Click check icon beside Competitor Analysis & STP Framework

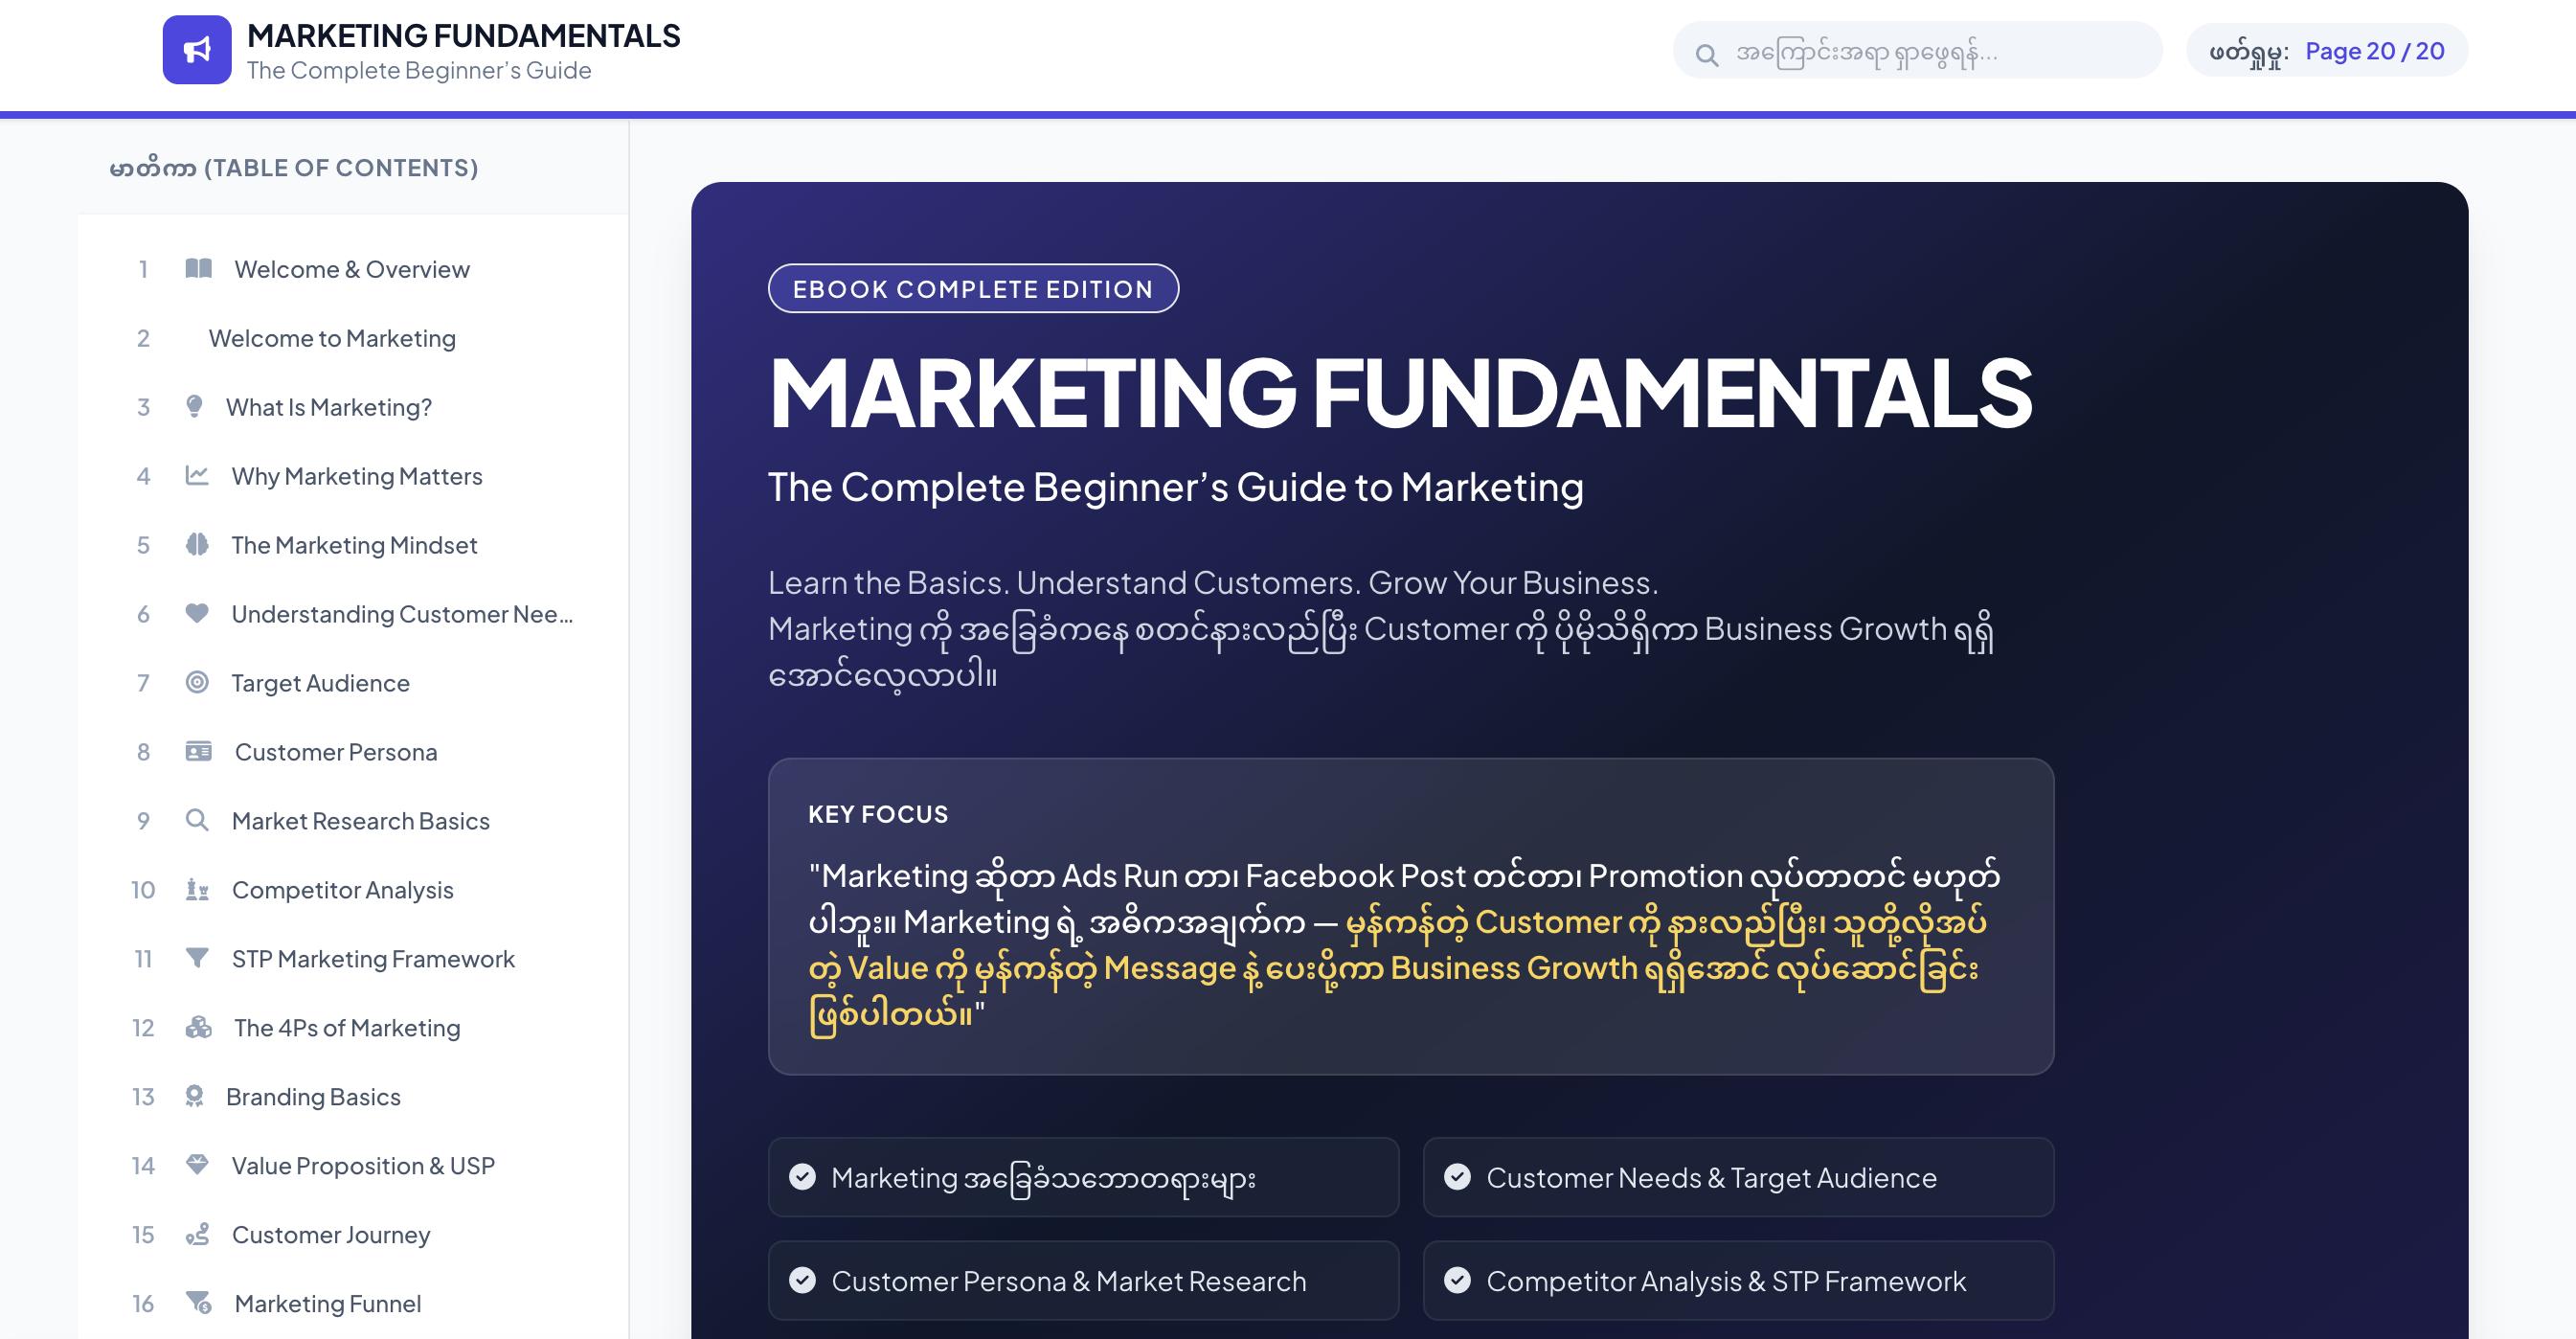(1457, 1280)
